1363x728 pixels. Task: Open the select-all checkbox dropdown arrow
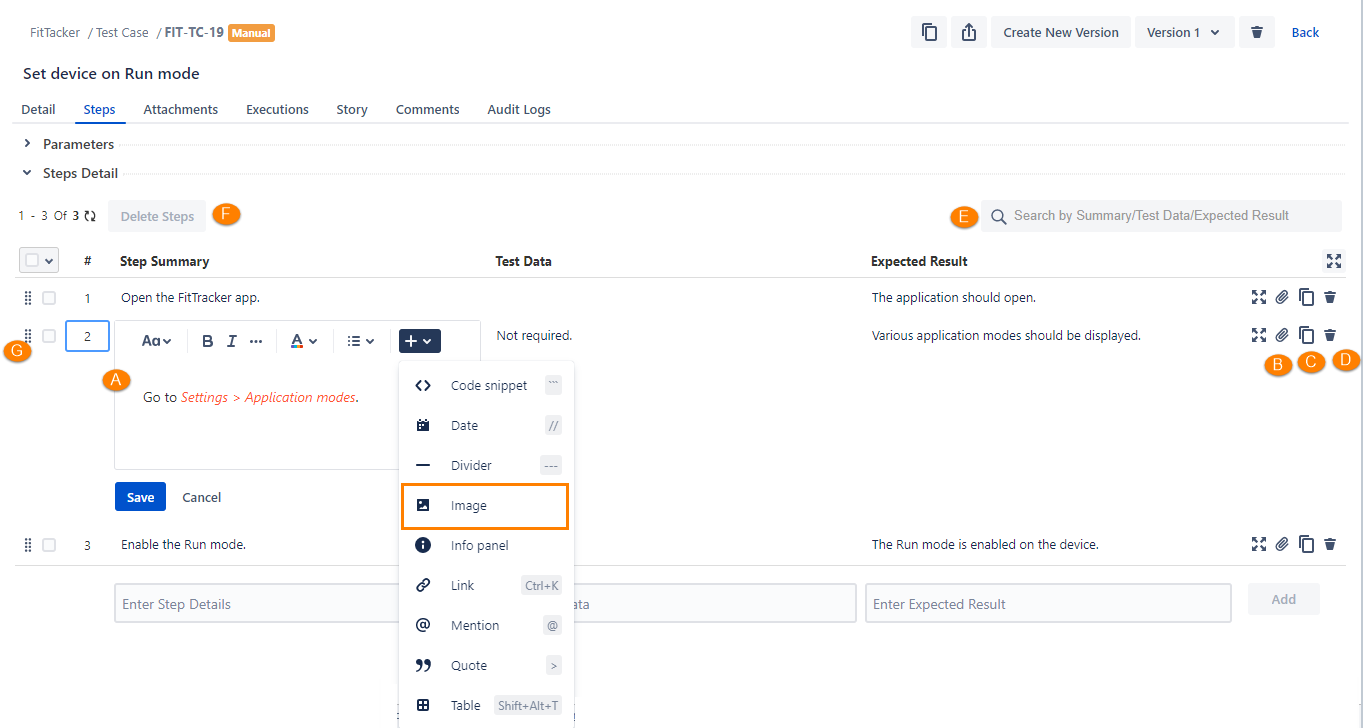coord(50,261)
